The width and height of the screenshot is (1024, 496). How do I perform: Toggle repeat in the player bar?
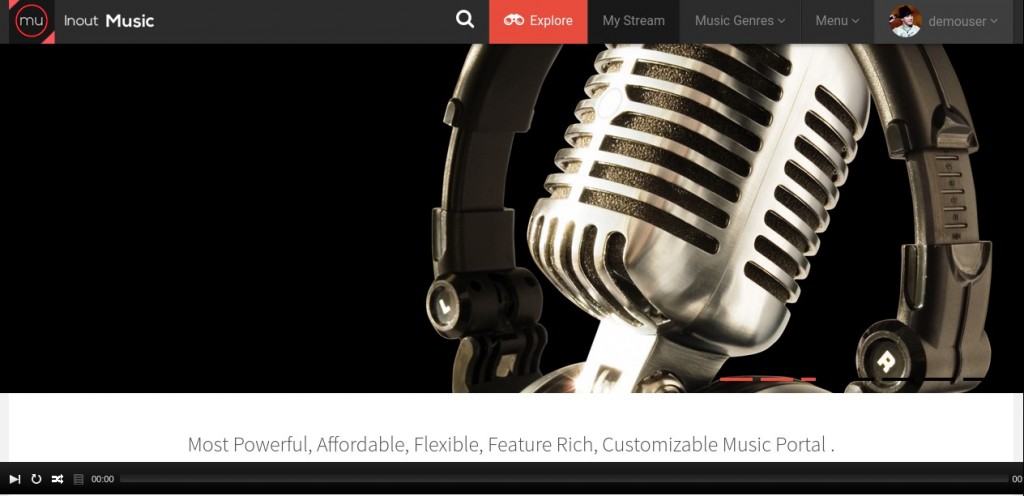click(36, 479)
